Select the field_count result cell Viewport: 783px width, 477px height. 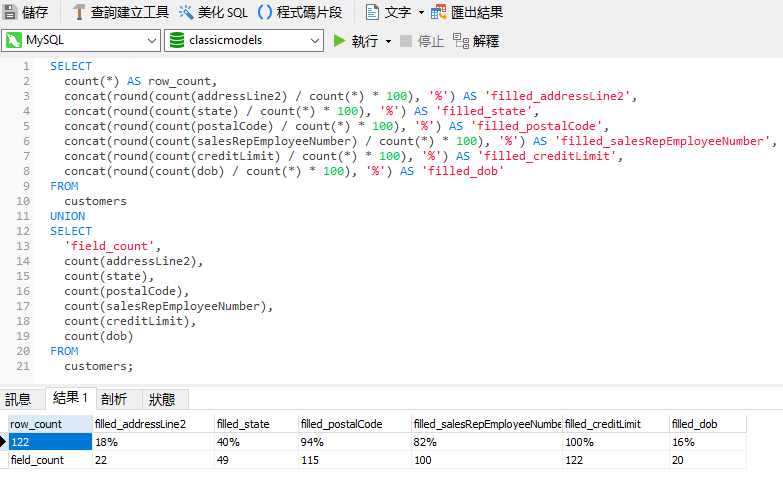[x=50, y=460]
